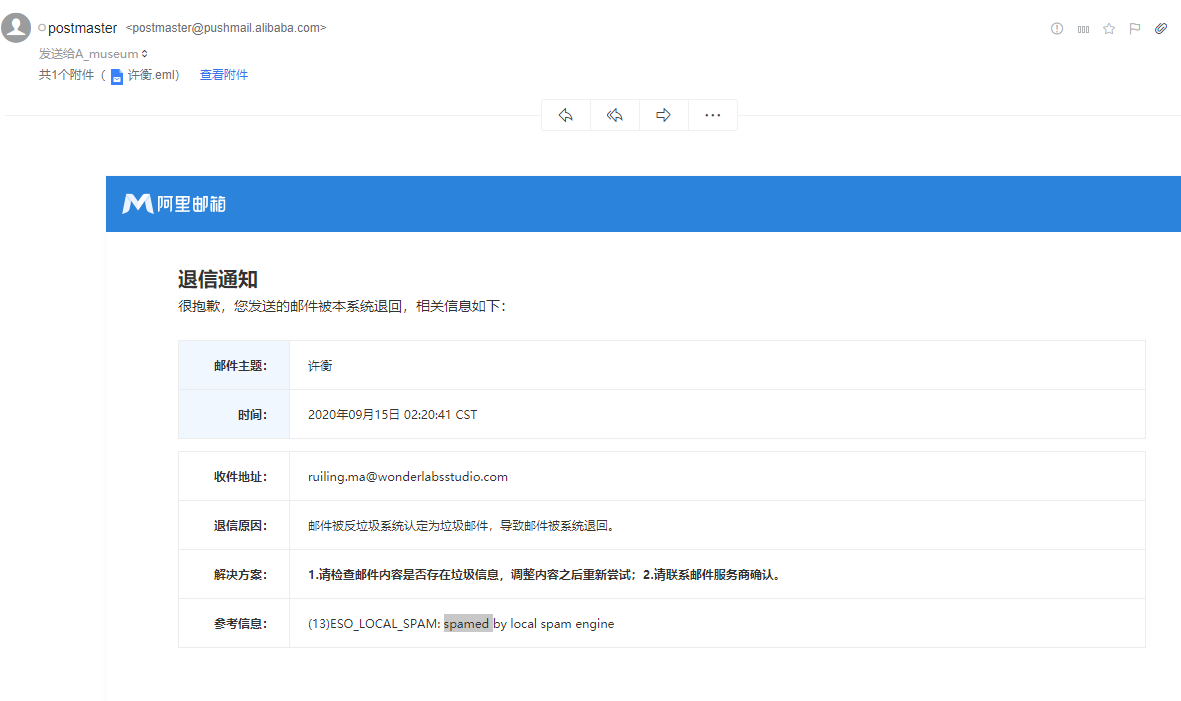This screenshot has height=701, width=1181.
Task: Click the sender address postmaster@pushmail.alibaba.com
Action: (x=226, y=28)
